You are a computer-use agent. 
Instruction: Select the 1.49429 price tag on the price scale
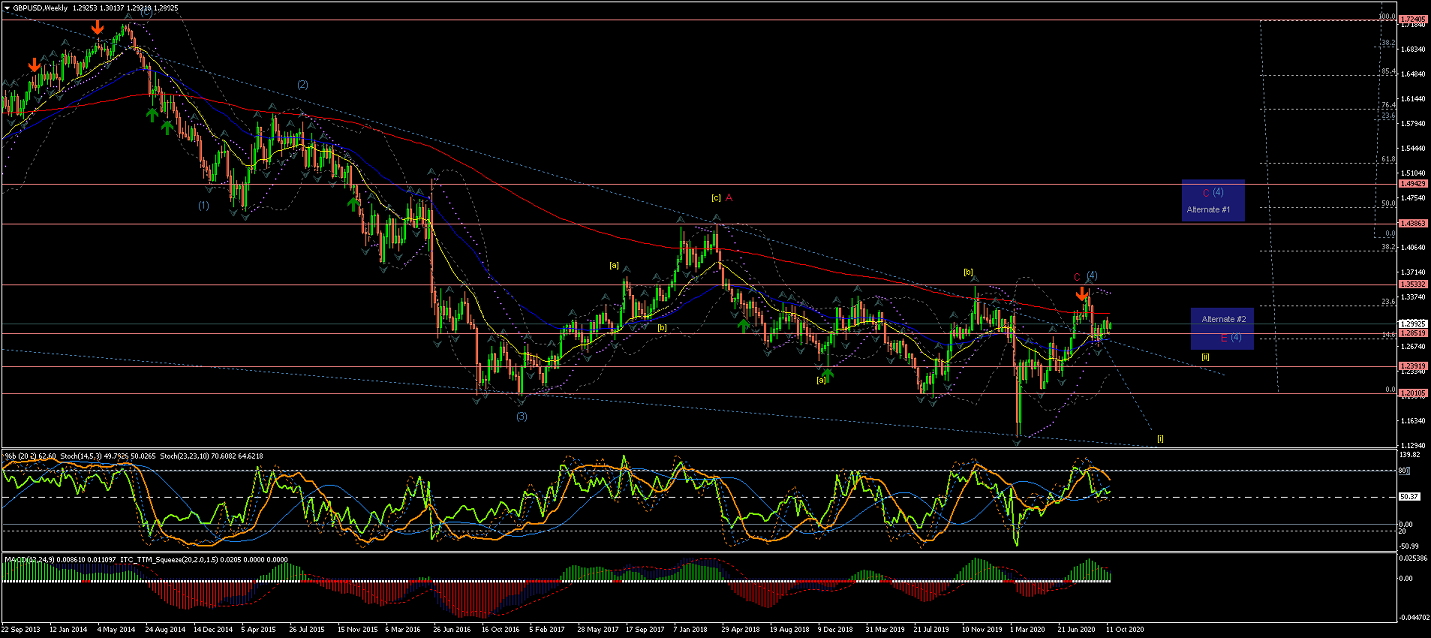1413,184
